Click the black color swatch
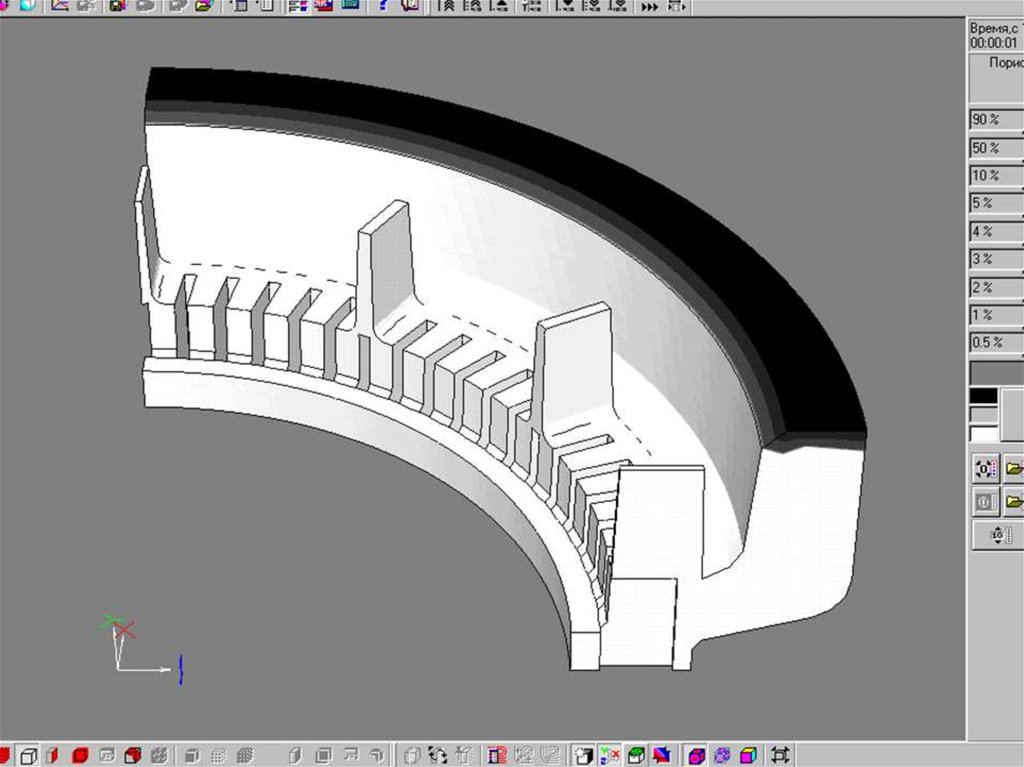1024x767 pixels. pos(984,396)
